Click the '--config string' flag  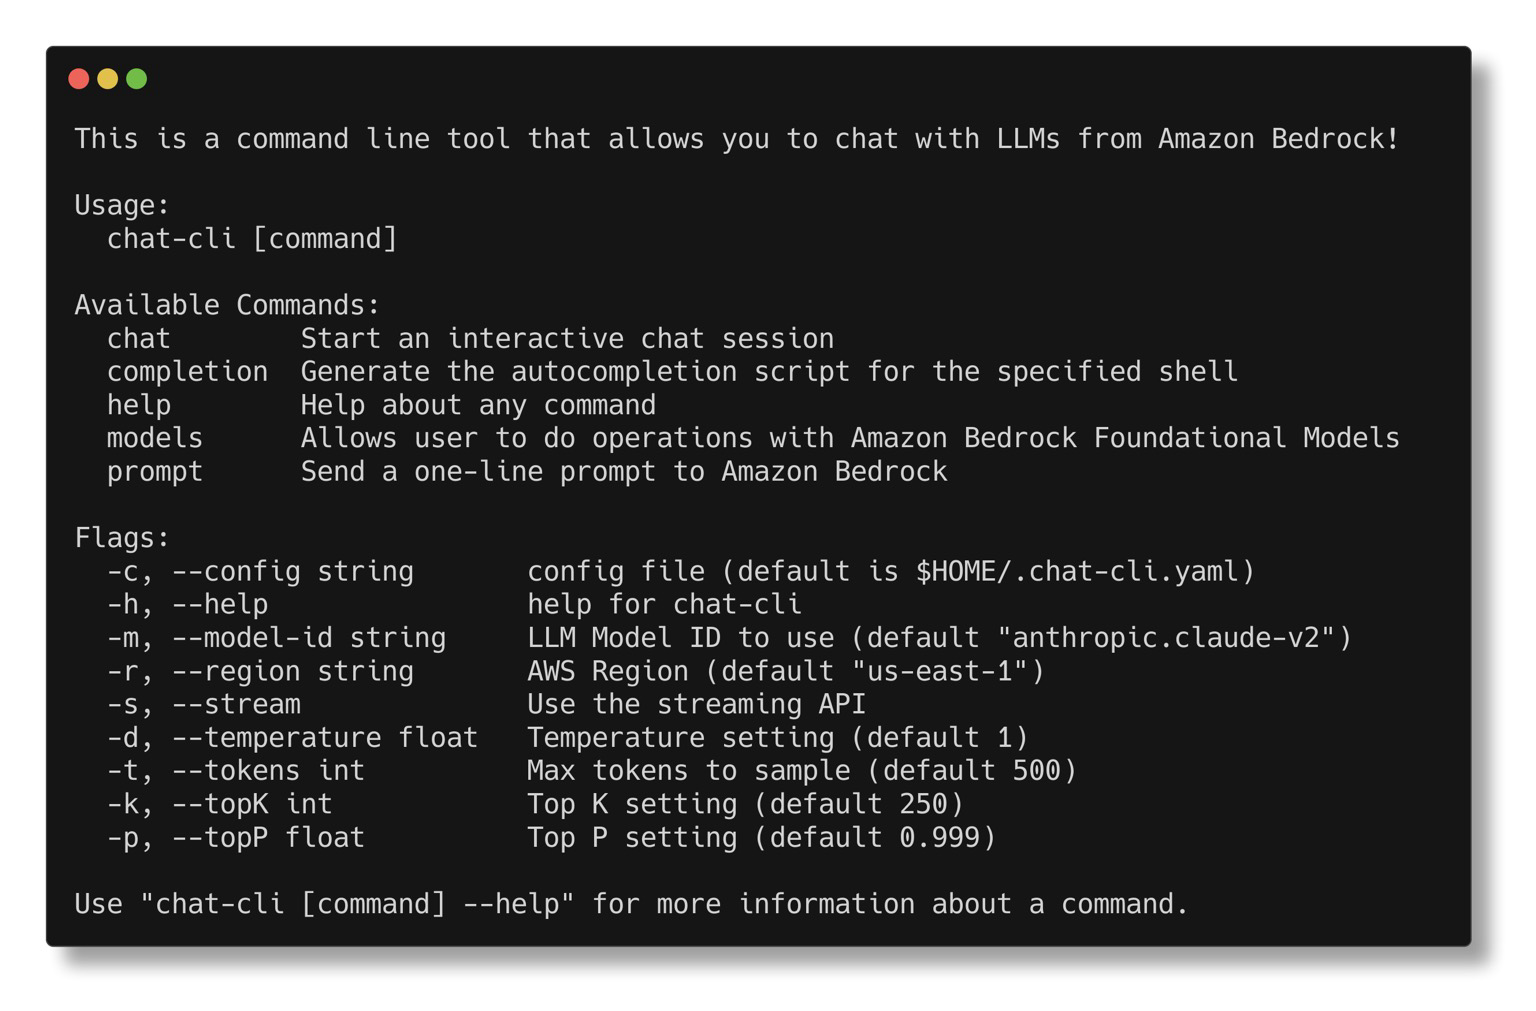click(x=292, y=572)
